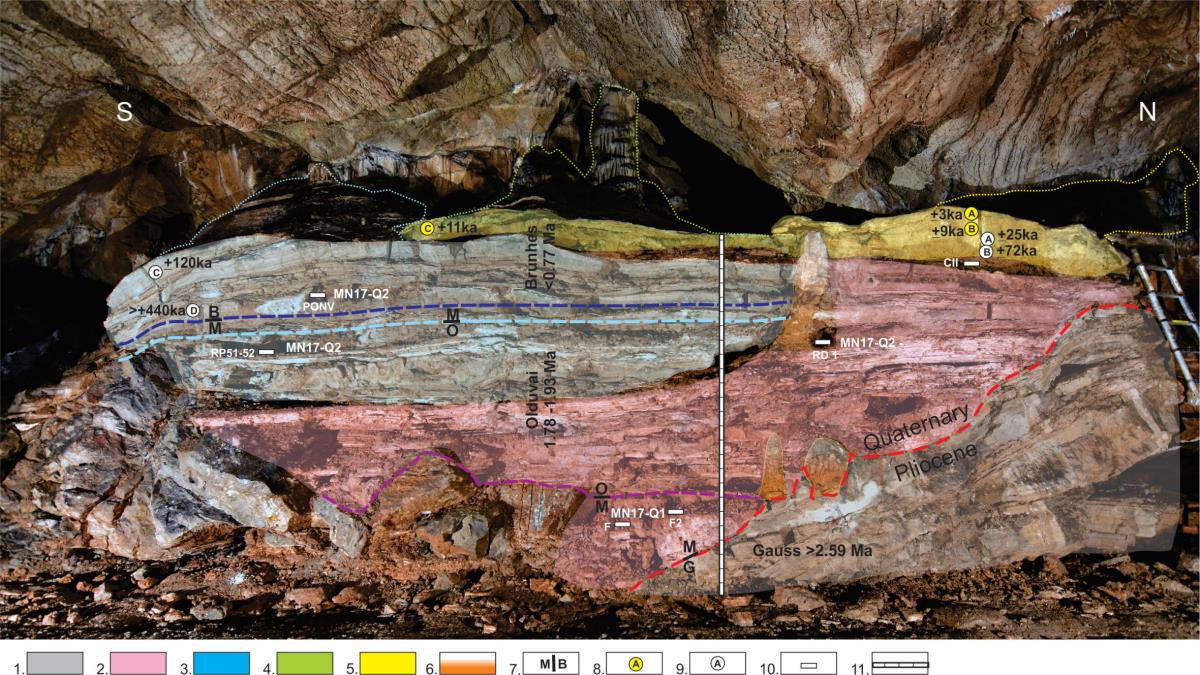The width and height of the screenshot is (1200, 675).
Task: Click the scale bar symbol in legend item 11
Action: pyautogui.click(x=900, y=664)
